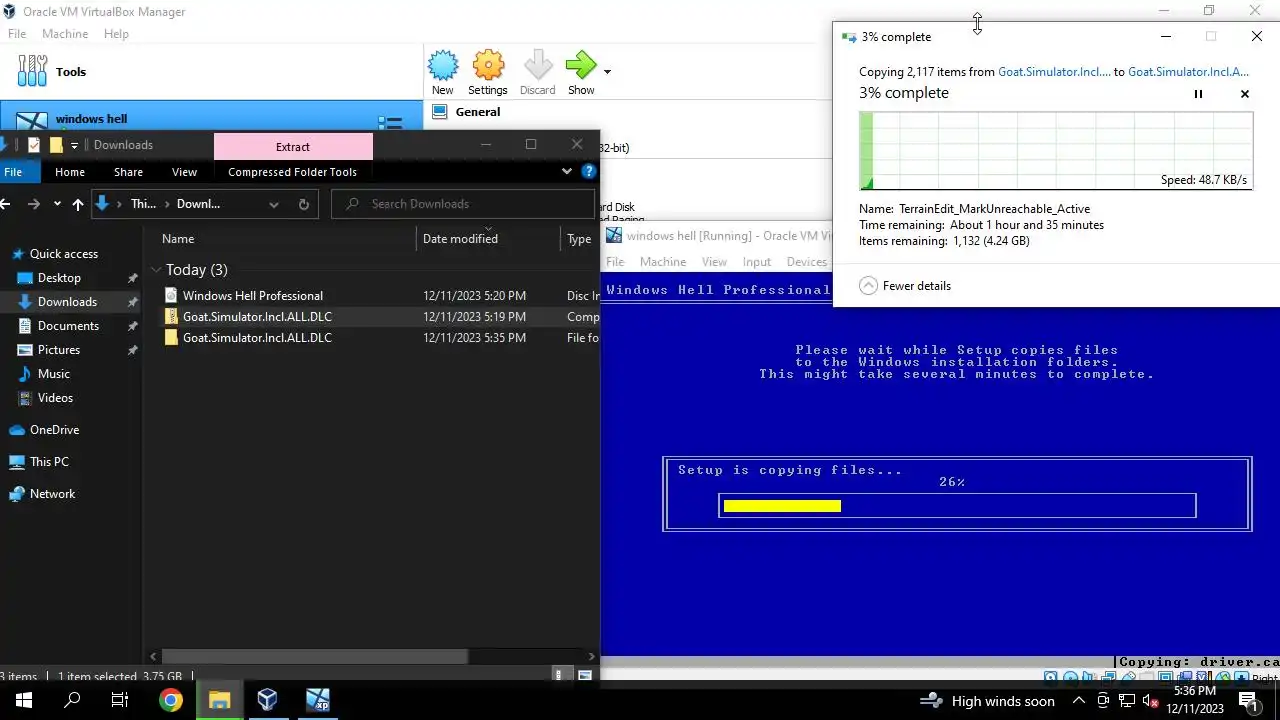Launch Google Chrome from the taskbar
Viewport: 1280px width, 720px height.
[171, 700]
